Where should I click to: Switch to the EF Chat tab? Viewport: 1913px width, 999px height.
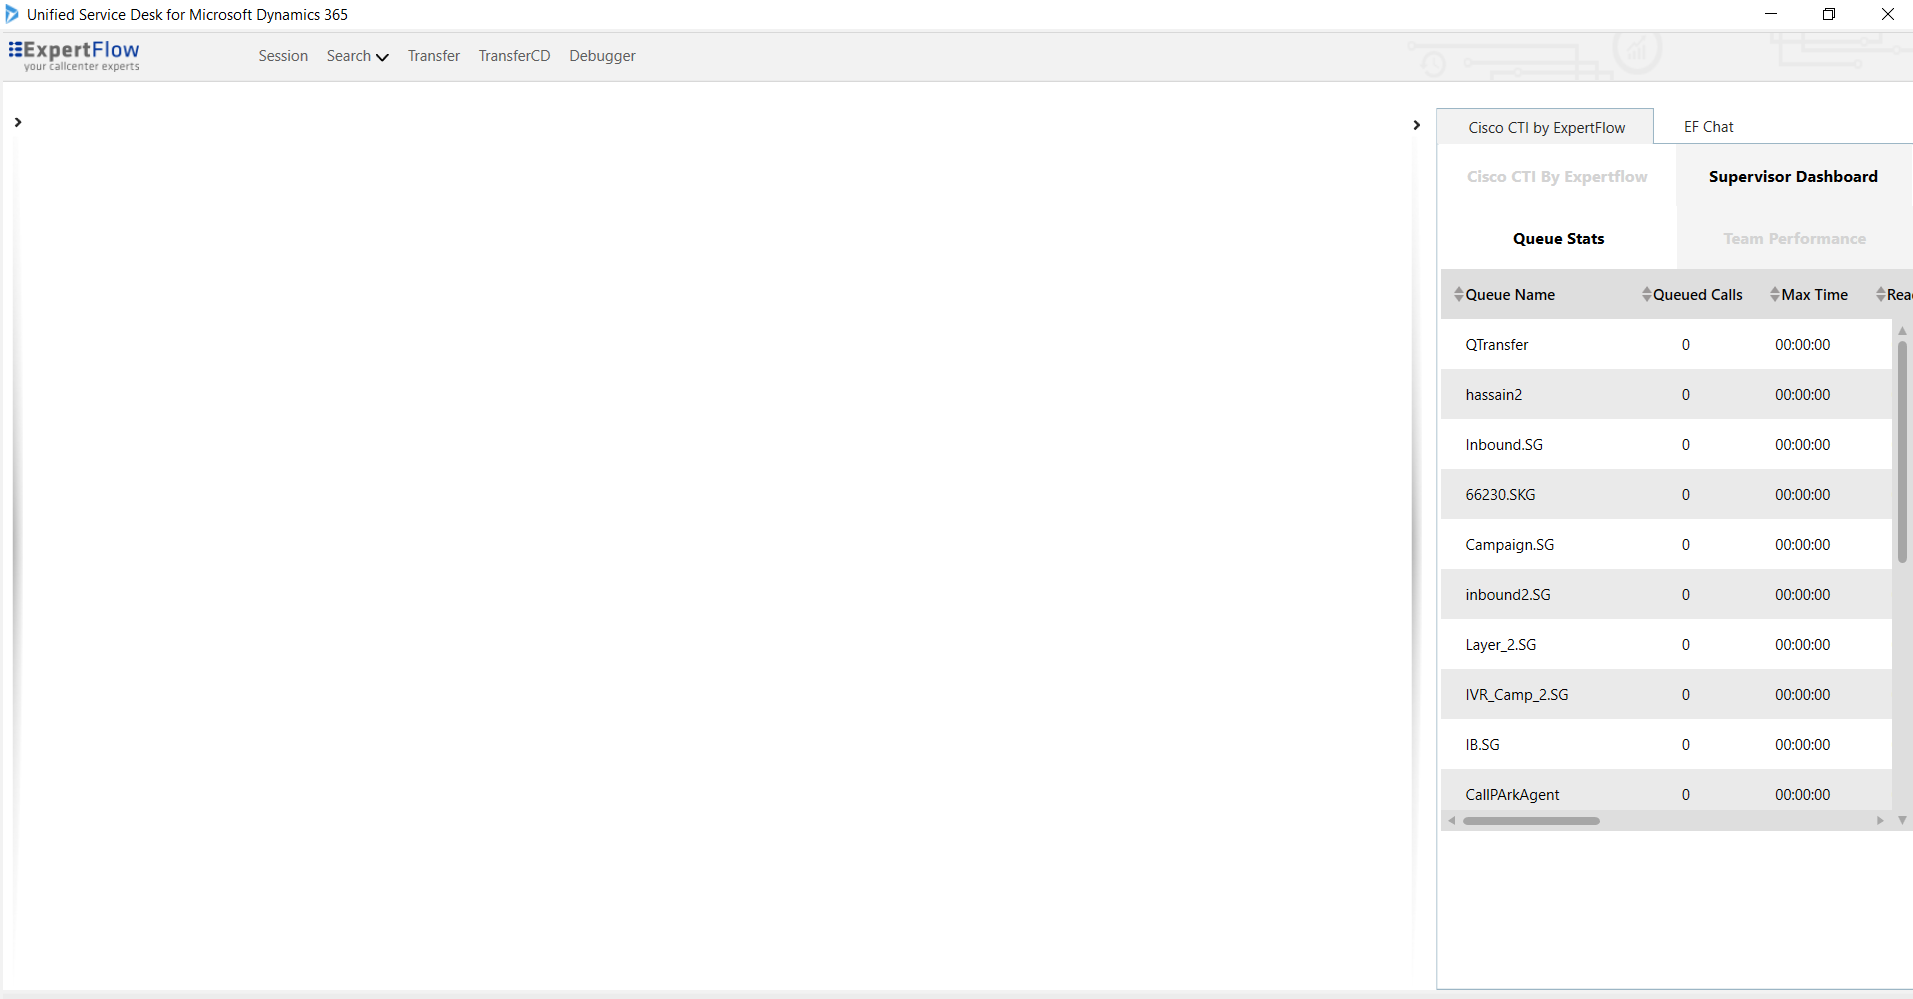point(1708,126)
